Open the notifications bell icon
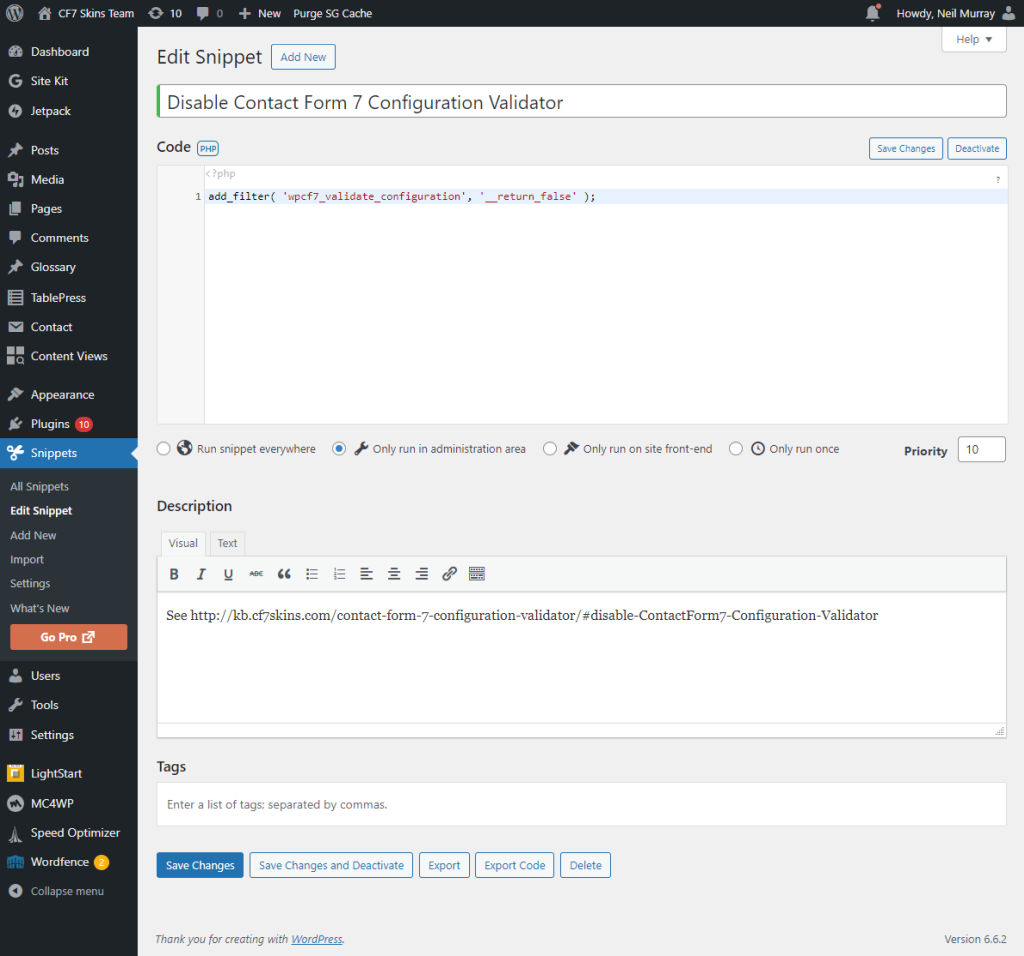Image resolution: width=1024 pixels, height=956 pixels. click(873, 13)
